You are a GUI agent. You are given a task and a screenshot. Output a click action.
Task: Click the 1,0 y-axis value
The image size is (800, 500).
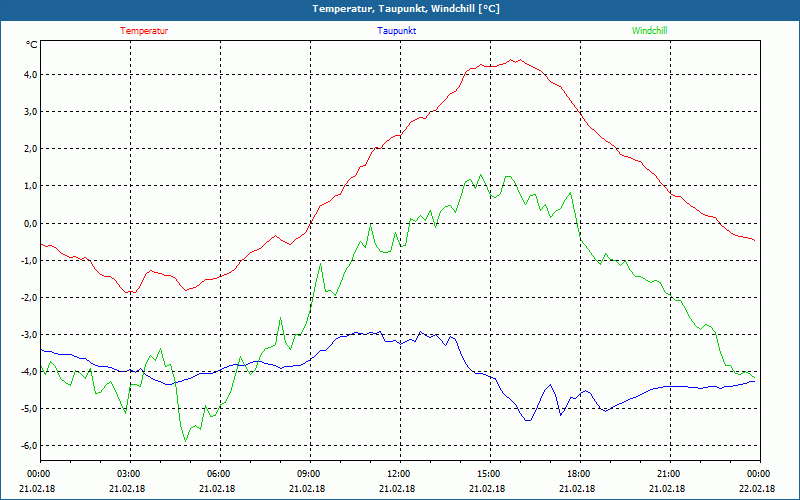[31, 186]
